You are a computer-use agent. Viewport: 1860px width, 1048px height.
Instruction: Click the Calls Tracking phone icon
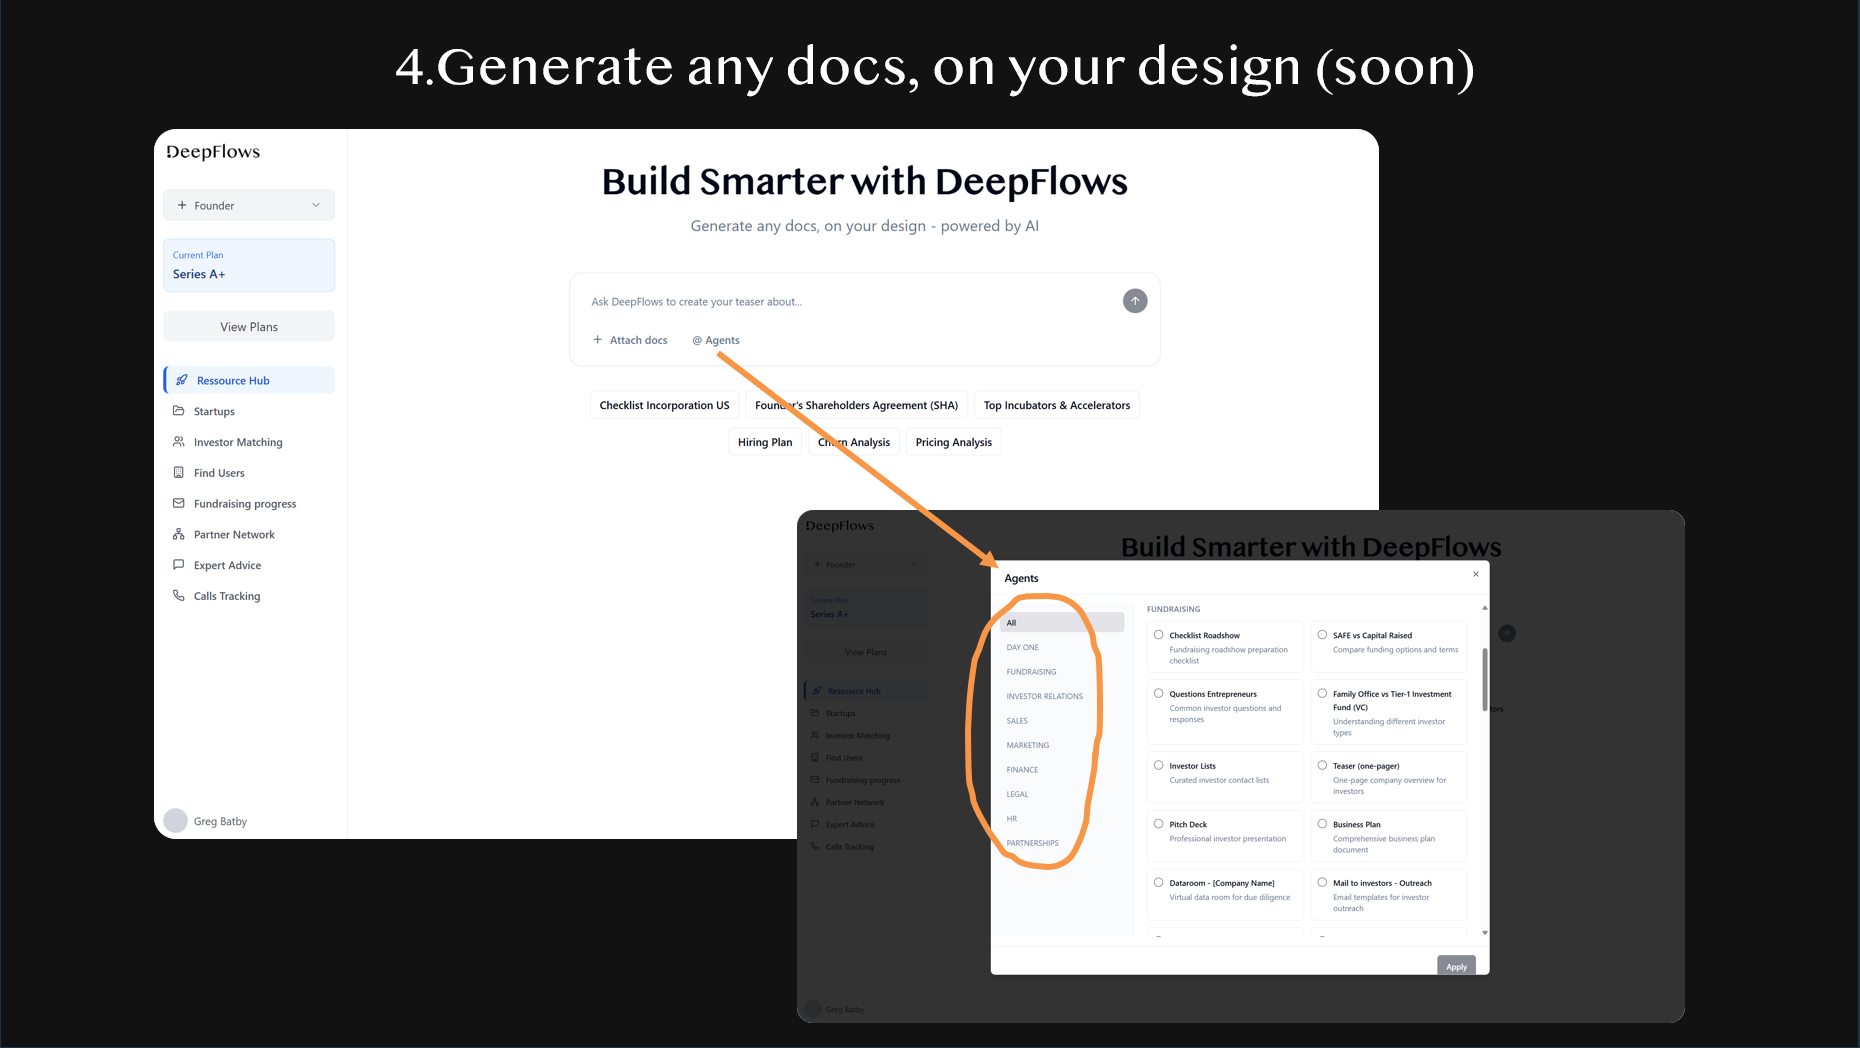click(x=179, y=596)
